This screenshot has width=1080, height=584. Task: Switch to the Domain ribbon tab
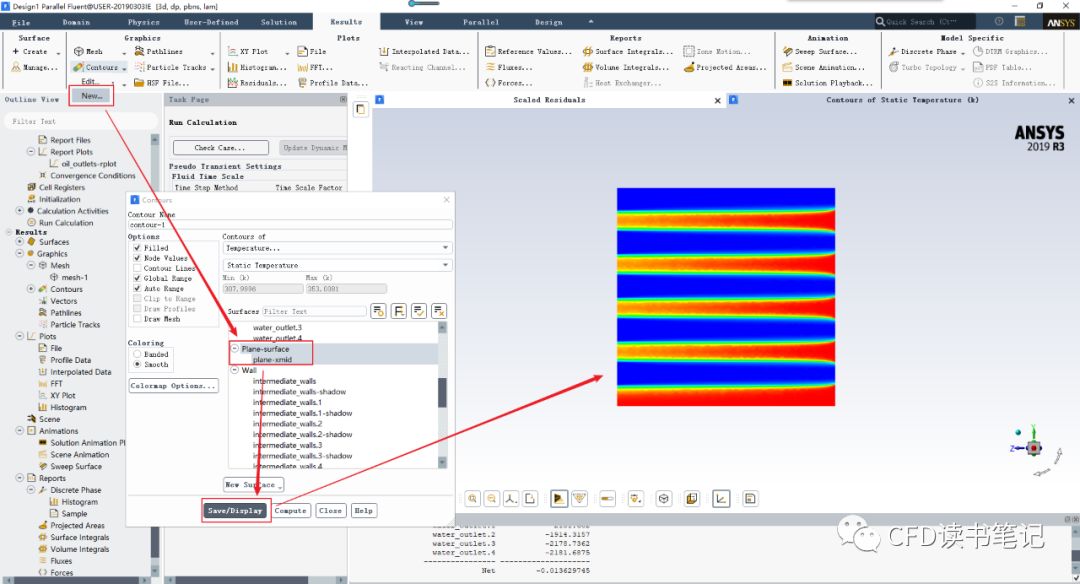pos(76,22)
